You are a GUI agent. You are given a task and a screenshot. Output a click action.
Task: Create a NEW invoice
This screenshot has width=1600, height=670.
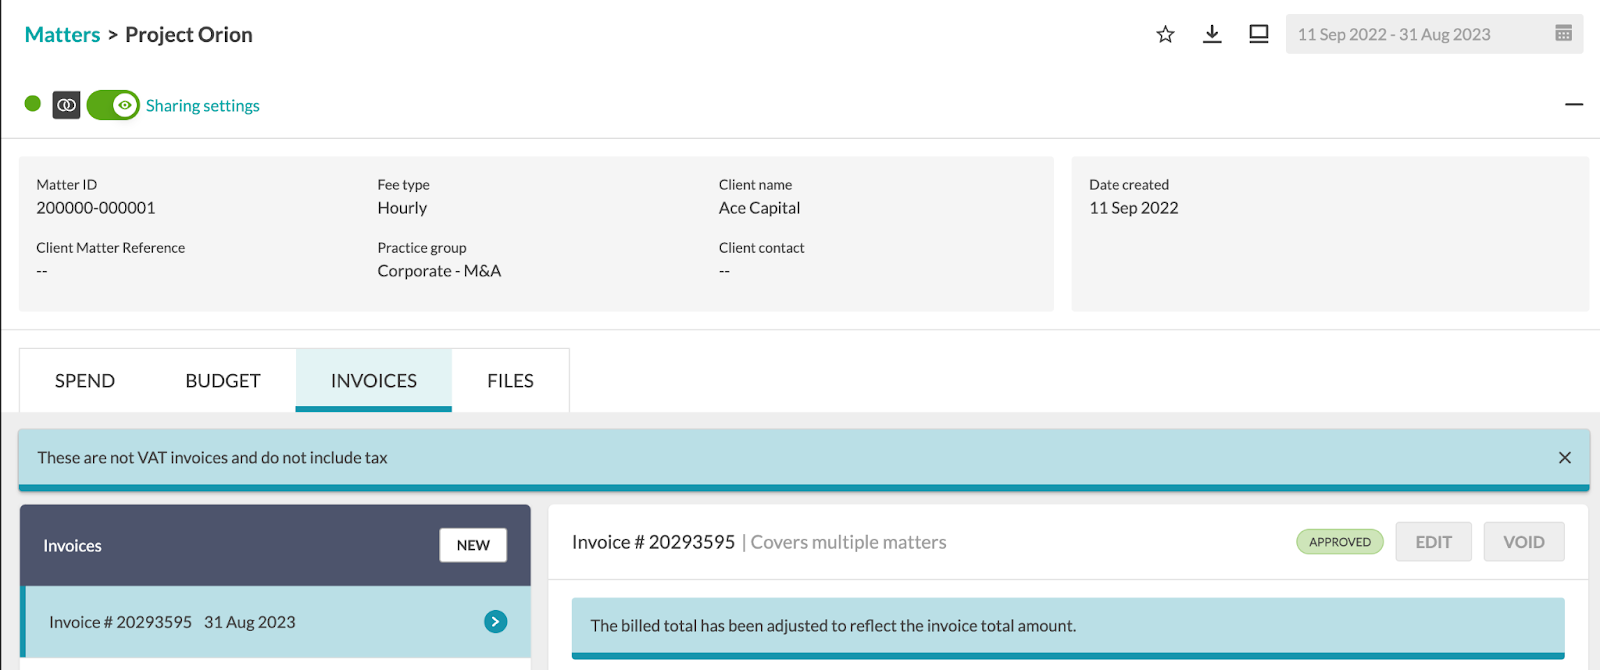coord(473,545)
